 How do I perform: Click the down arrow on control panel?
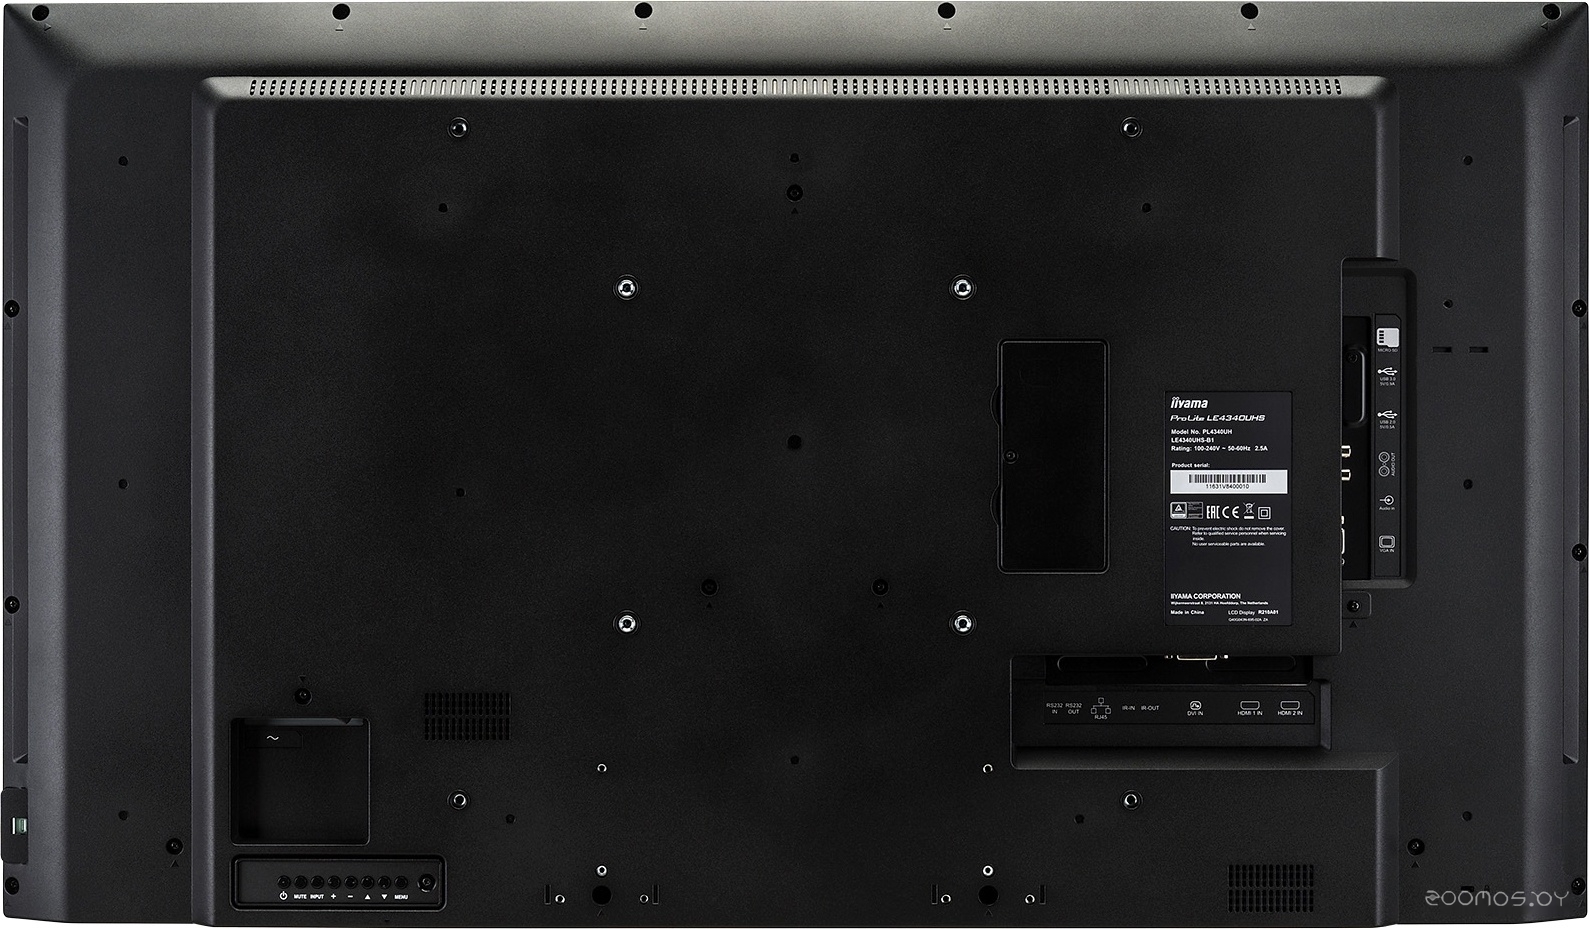pos(384,897)
